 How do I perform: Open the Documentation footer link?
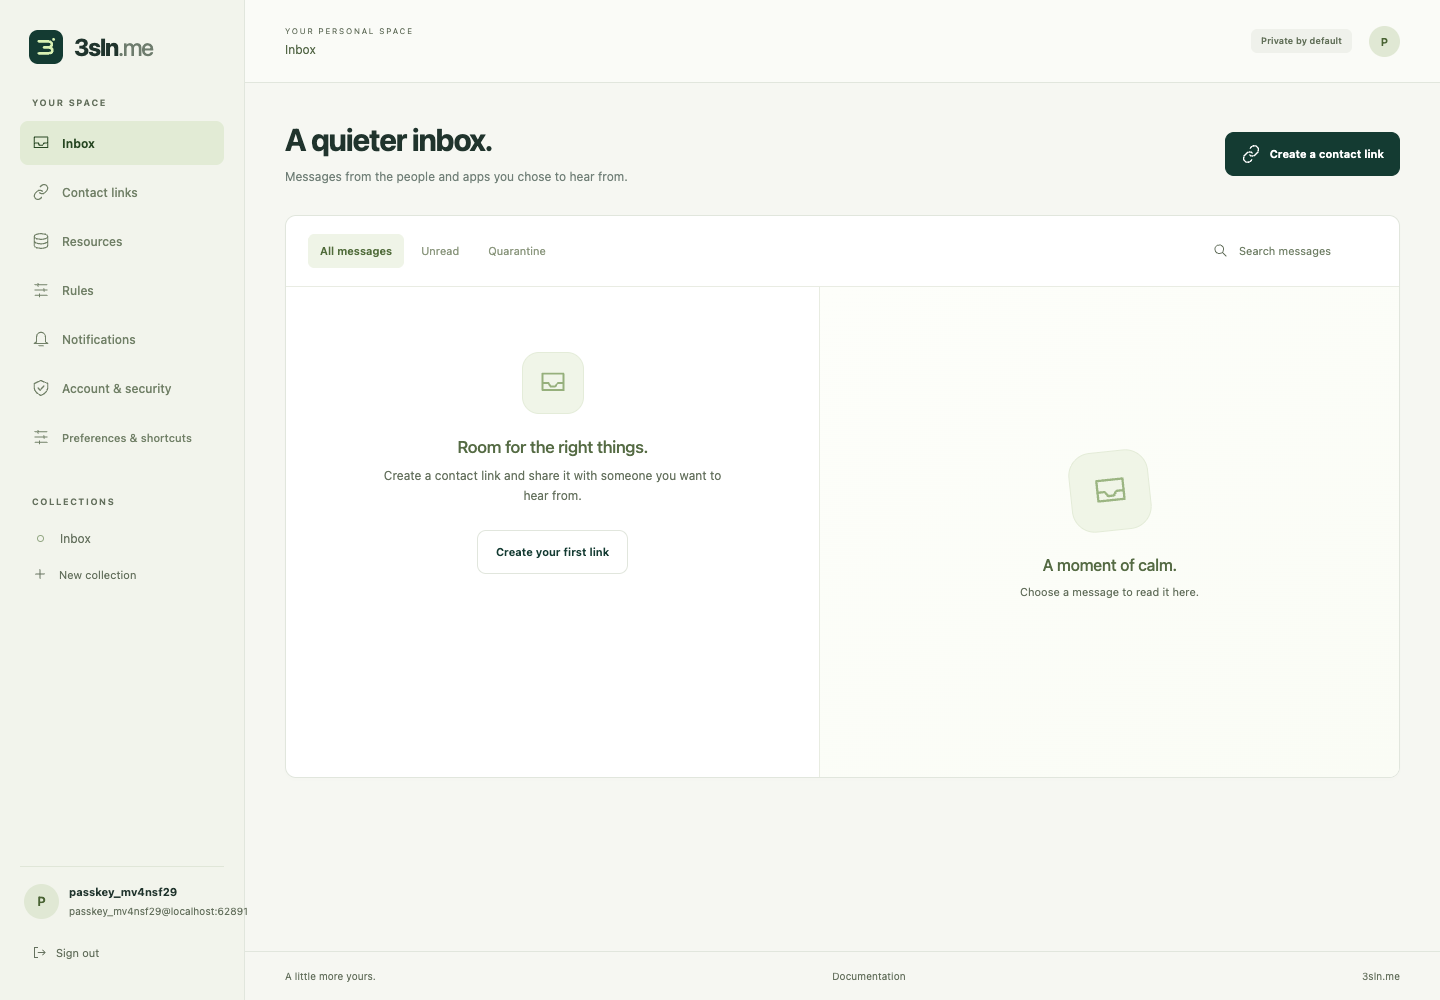click(x=869, y=976)
